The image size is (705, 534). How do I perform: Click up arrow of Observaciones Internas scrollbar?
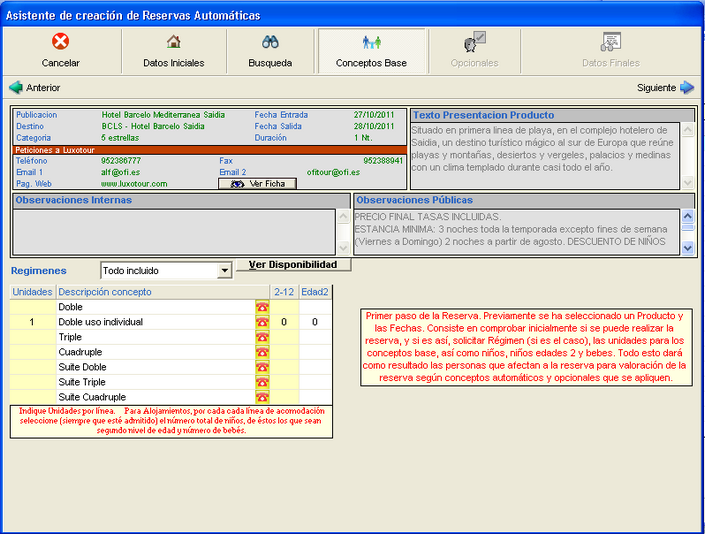[344, 217]
